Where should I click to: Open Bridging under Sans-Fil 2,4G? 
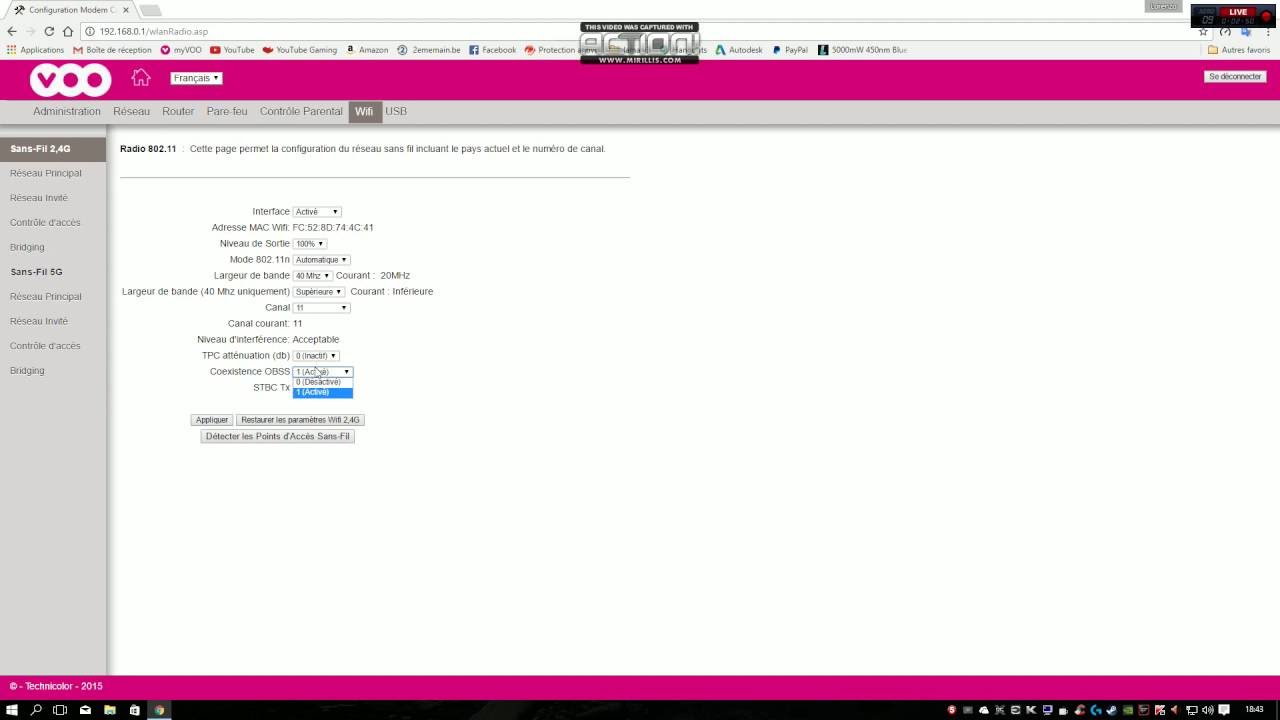coord(27,248)
